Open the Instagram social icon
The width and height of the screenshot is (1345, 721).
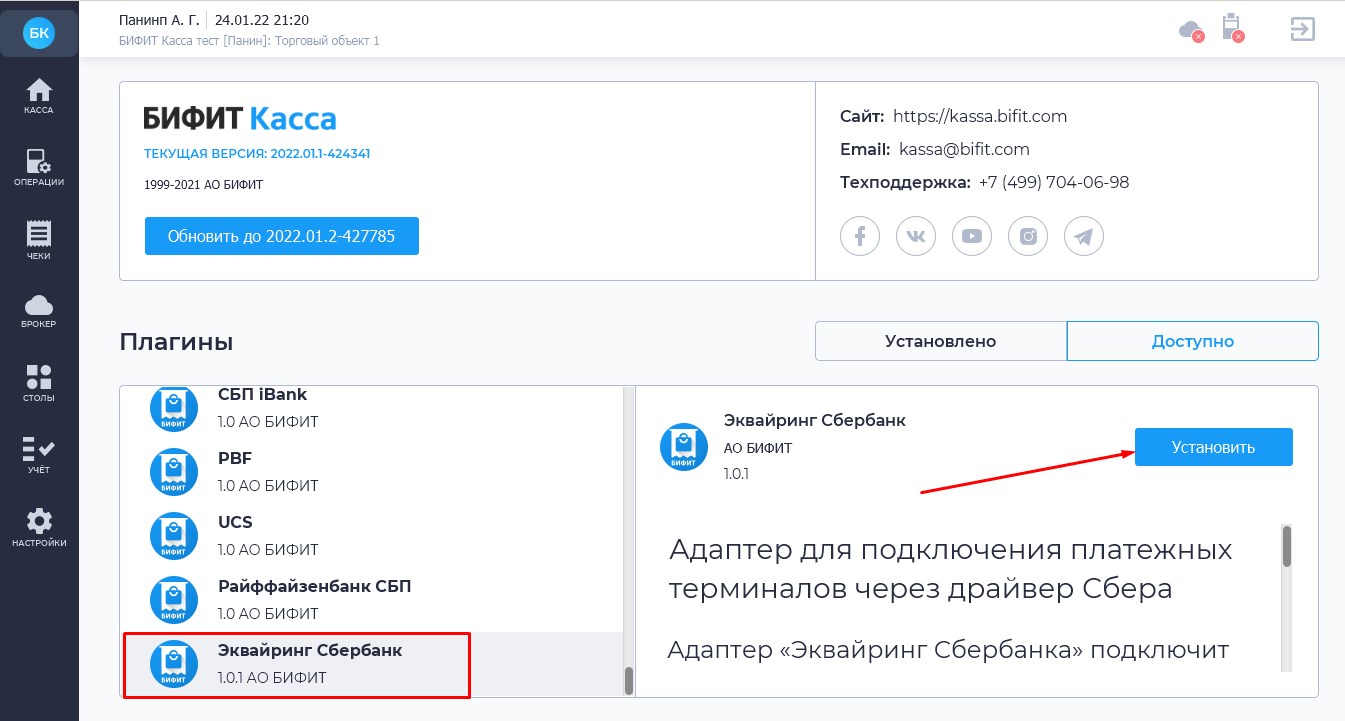point(1028,236)
